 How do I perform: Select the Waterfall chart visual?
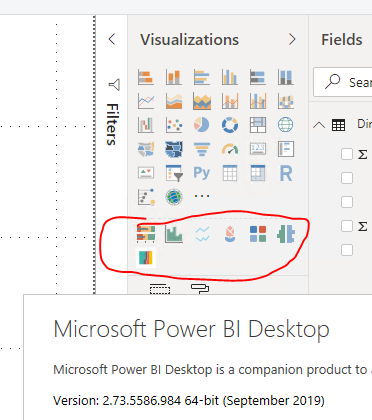pos(146,125)
